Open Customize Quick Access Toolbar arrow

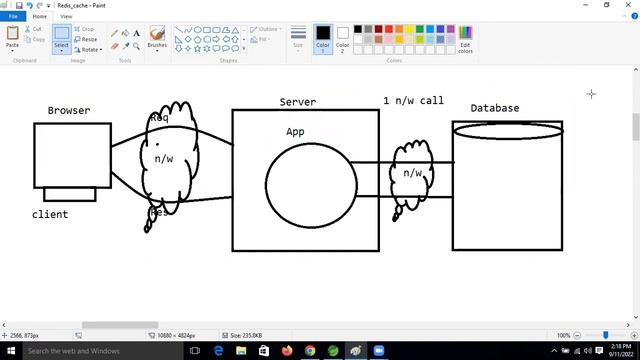coord(49,6)
